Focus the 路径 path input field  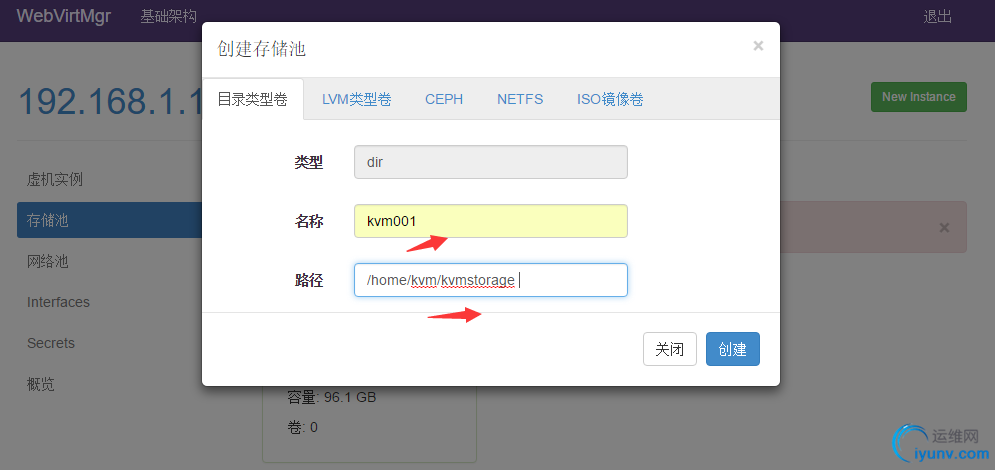490,280
